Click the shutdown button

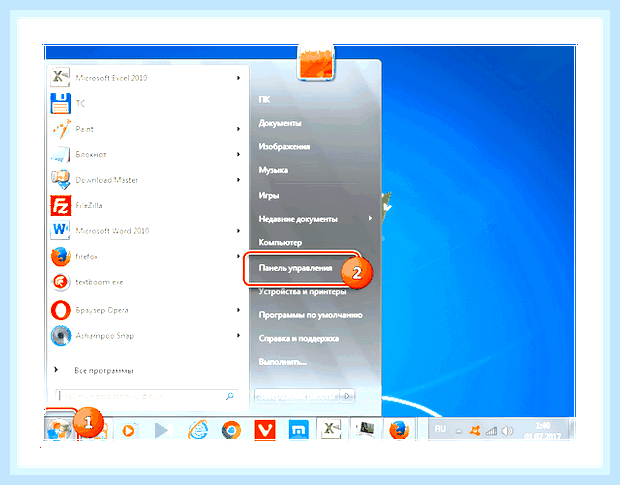(297, 396)
